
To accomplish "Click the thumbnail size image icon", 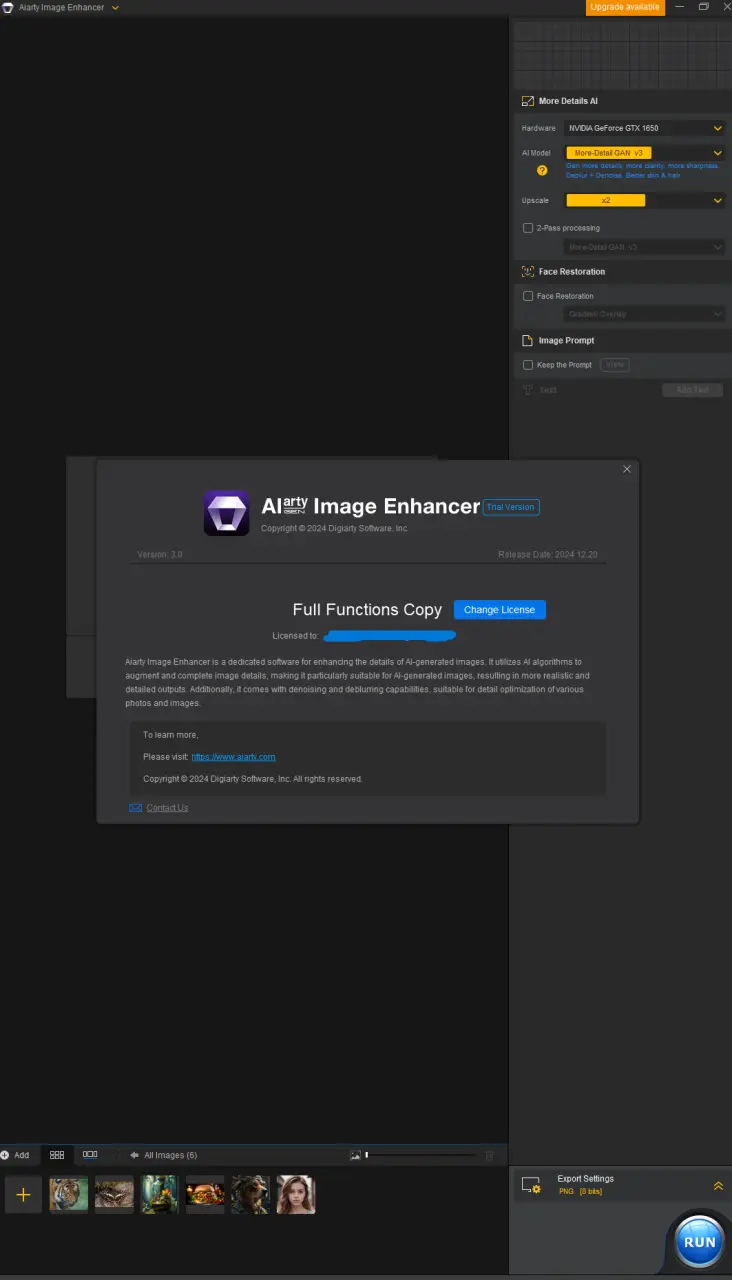I will click(x=355, y=1155).
